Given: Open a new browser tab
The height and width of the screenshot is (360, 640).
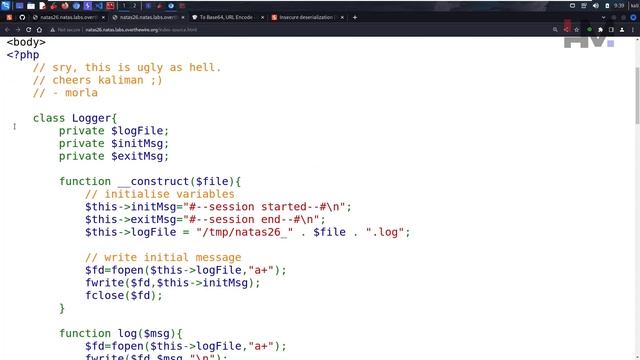Looking at the screenshot, I should point(355,18).
